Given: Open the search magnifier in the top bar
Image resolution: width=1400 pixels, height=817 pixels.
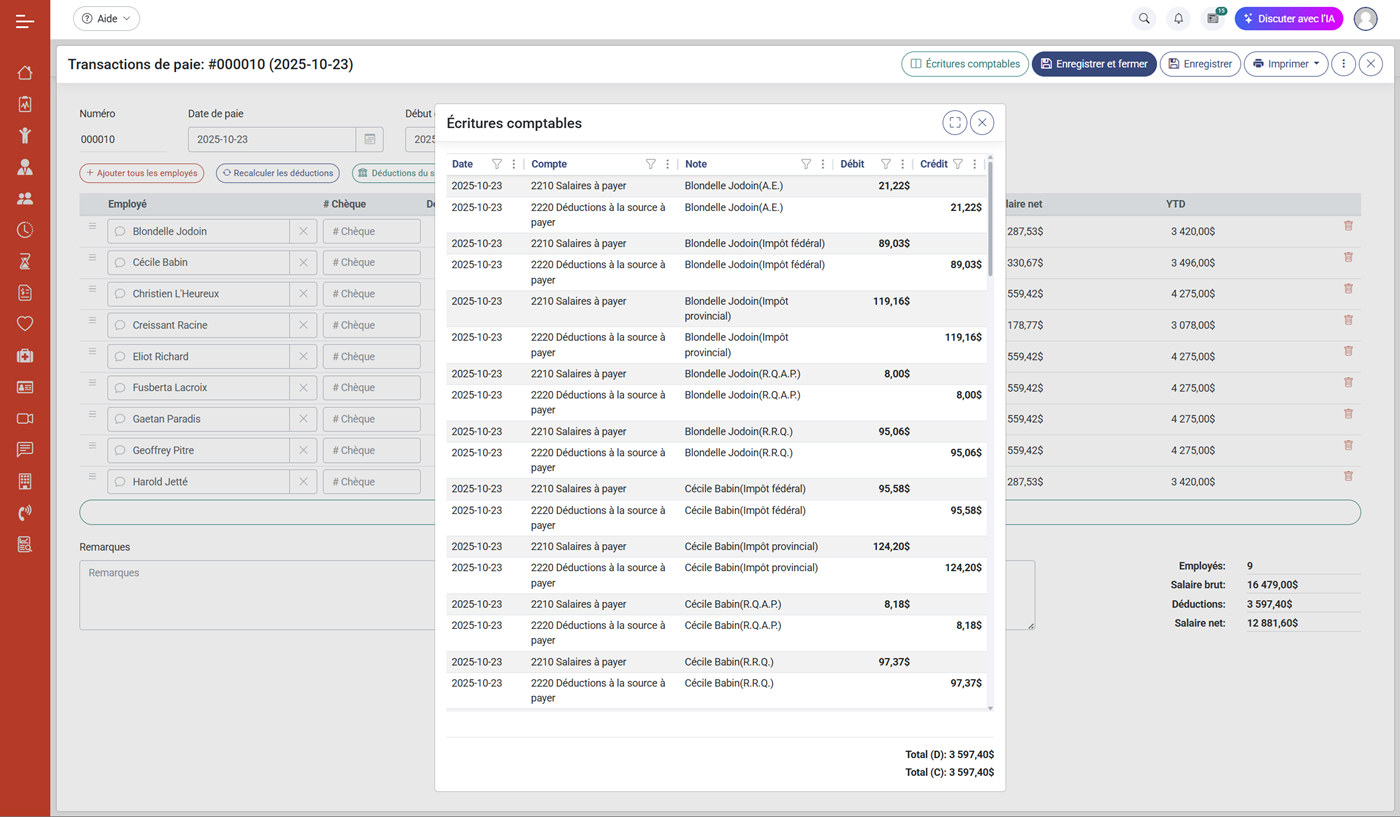Looking at the screenshot, I should tap(1143, 18).
